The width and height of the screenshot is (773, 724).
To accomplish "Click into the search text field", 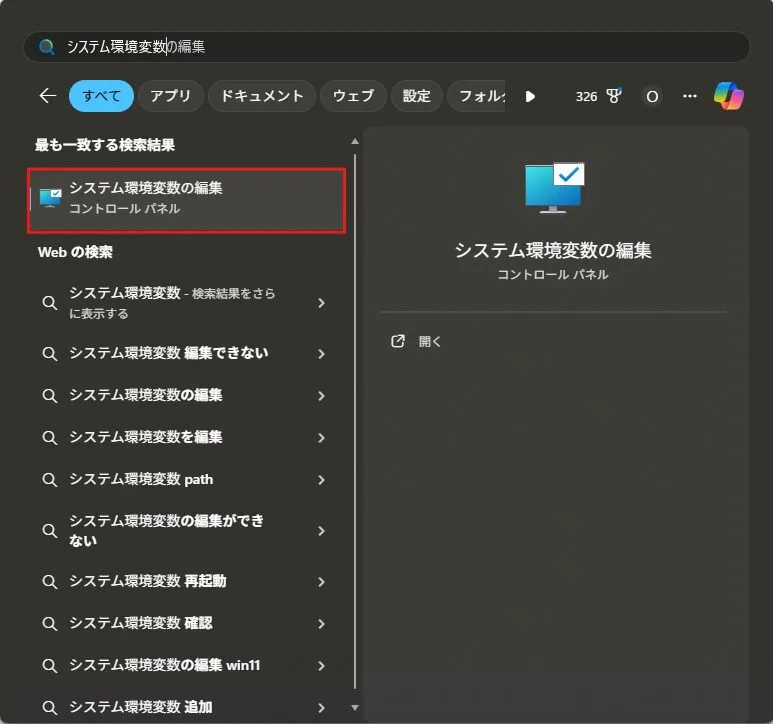I will point(387,47).
